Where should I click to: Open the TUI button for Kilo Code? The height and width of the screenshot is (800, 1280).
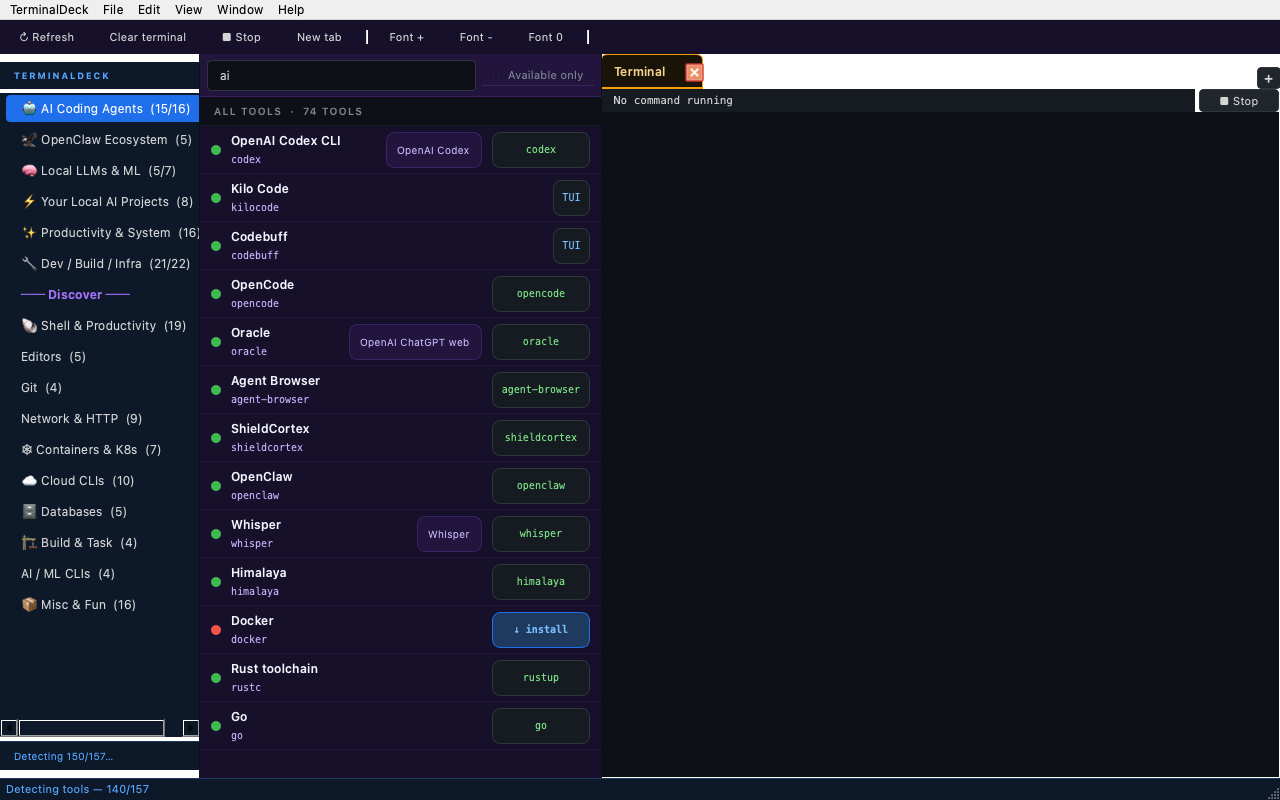point(571,198)
